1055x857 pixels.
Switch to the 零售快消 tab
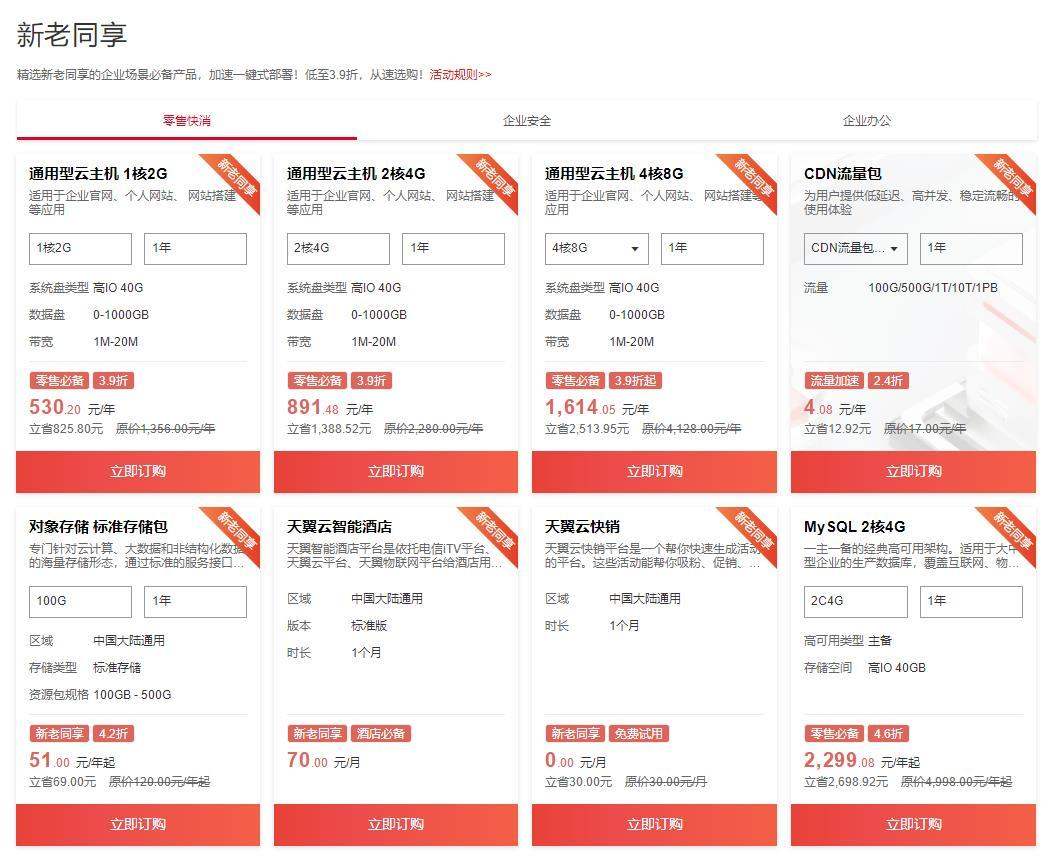(186, 121)
